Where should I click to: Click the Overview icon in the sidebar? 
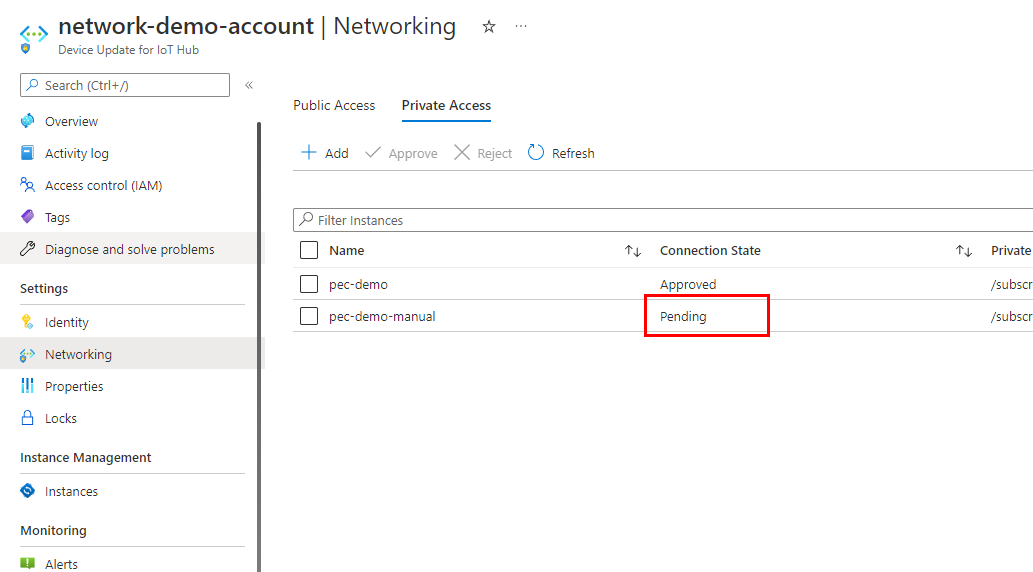click(x=28, y=121)
